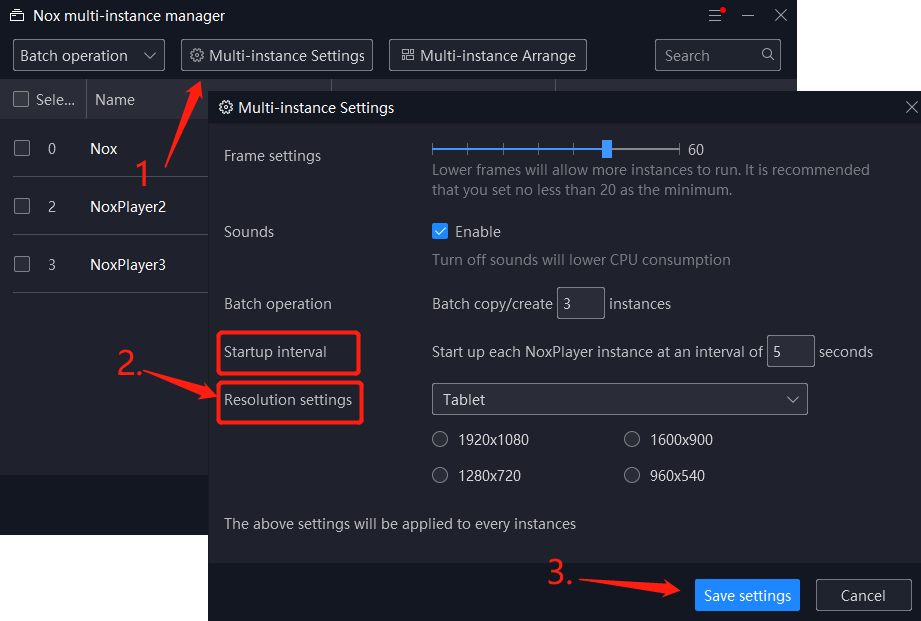Open the hamburger menu with red dot

715,15
